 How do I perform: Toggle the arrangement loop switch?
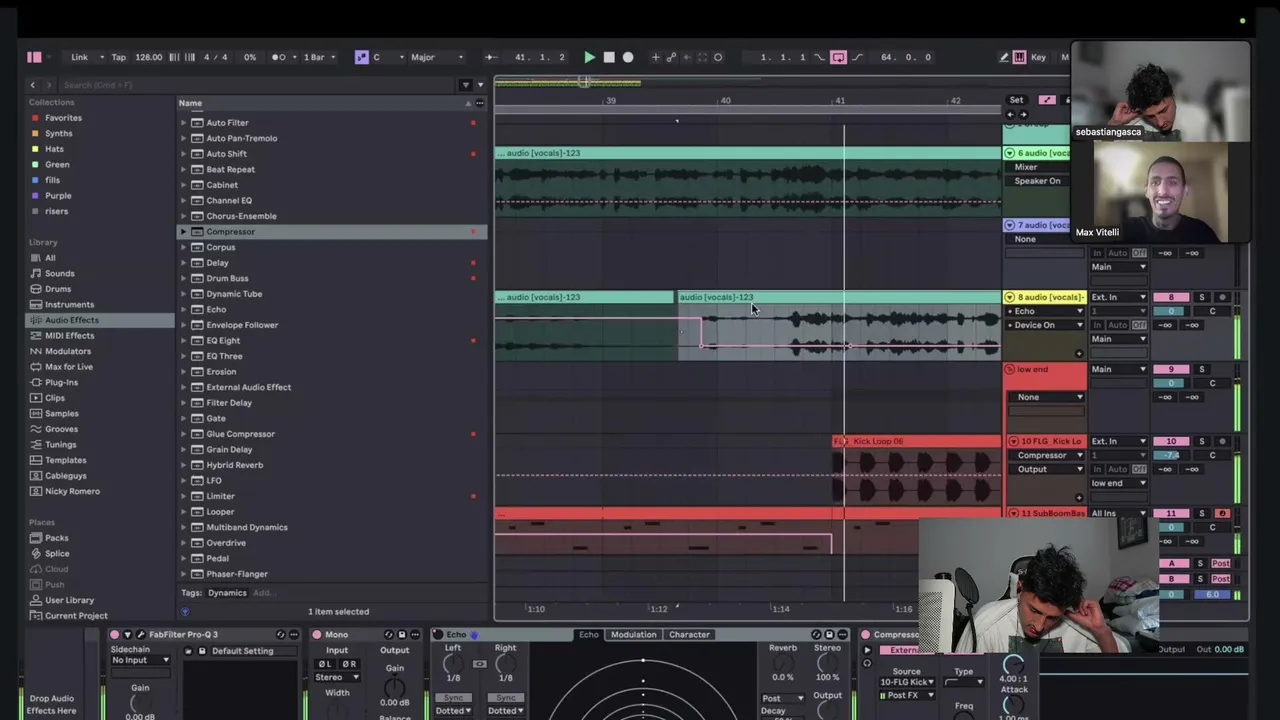click(838, 57)
